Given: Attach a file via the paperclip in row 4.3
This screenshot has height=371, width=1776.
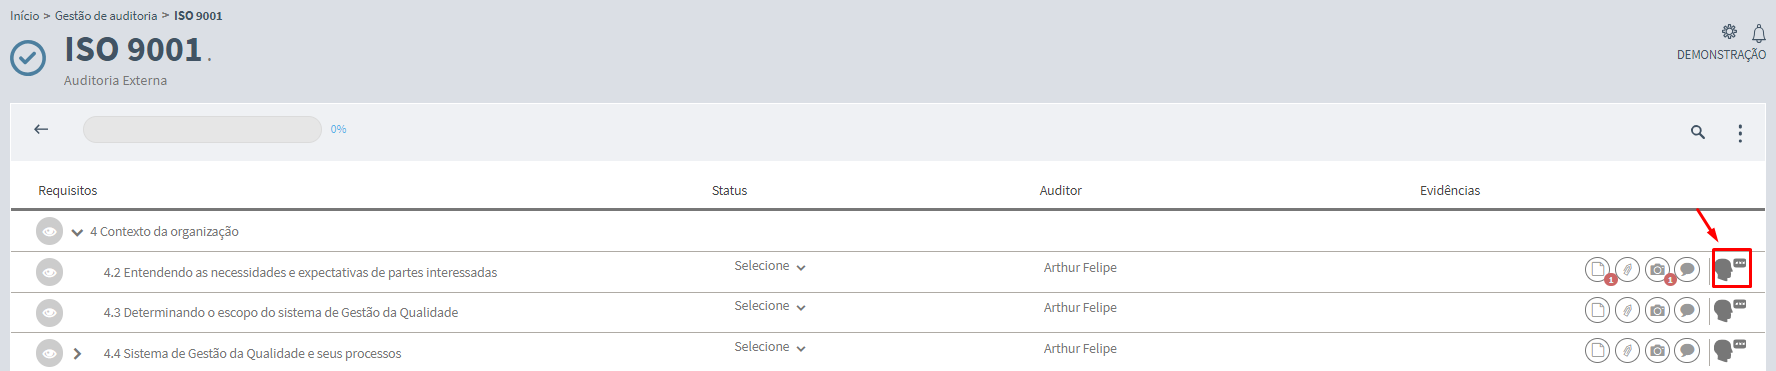Looking at the screenshot, I should (x=1627, y=310).
